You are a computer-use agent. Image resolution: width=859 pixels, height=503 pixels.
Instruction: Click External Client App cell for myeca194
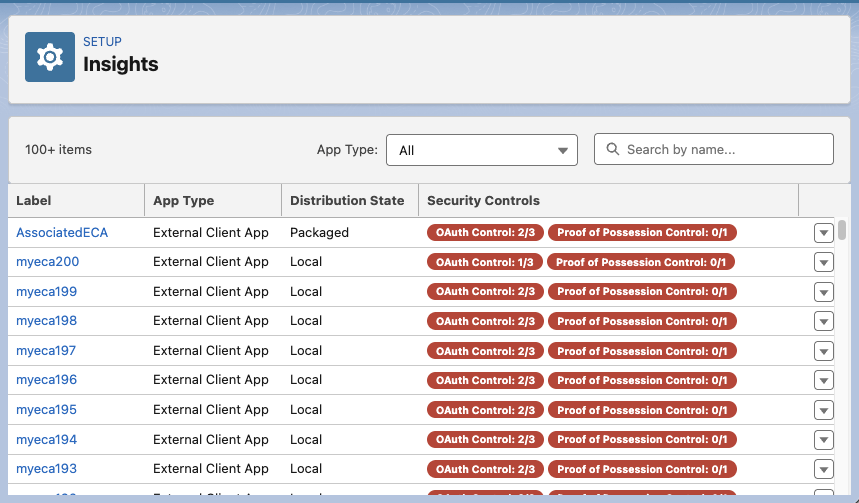point(211,439)
